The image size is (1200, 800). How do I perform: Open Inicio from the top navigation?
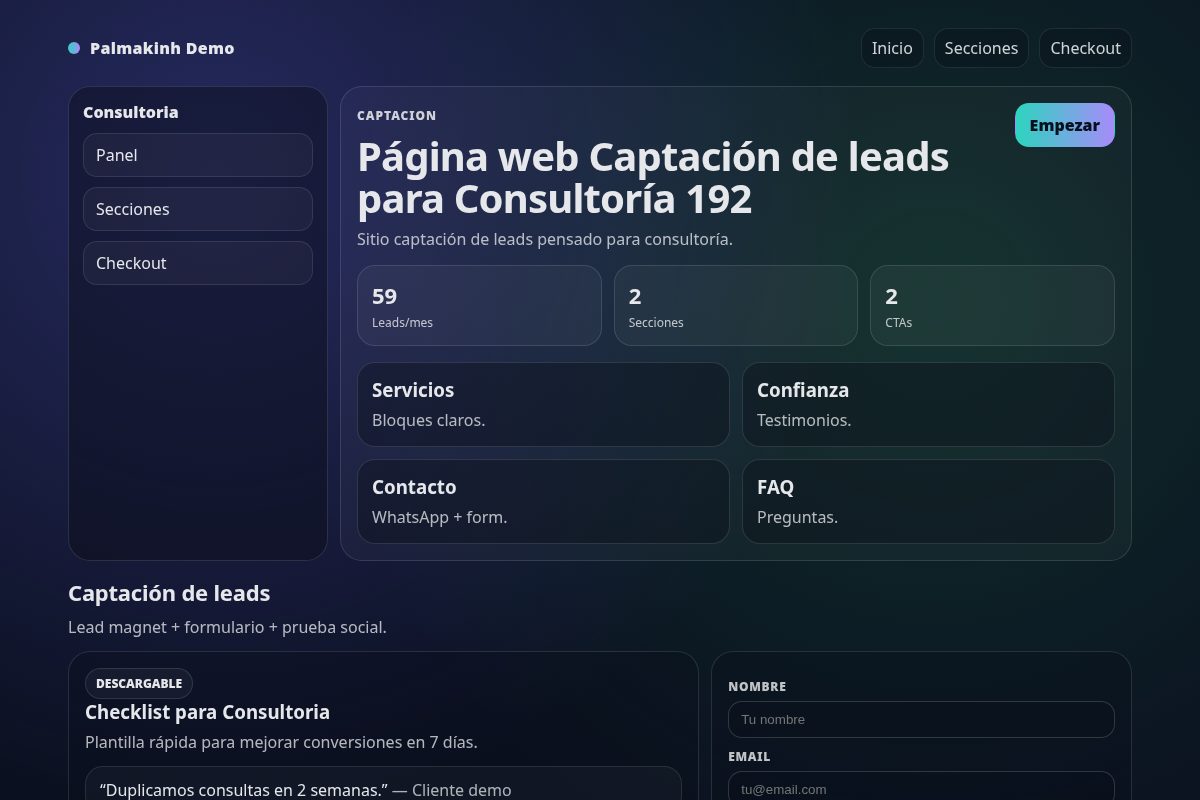point(892,47)
